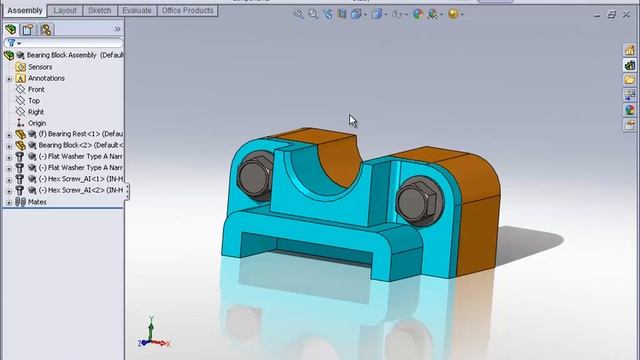Click in the FeatureManager filter field

63,42
